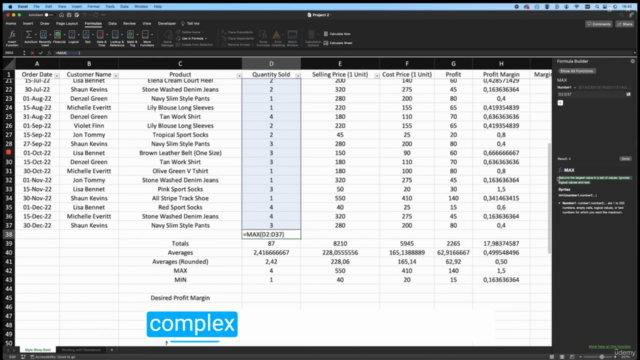Open the Selling Price filter dropdown
The height and width of the screenshot is (360, 640).
377,76
